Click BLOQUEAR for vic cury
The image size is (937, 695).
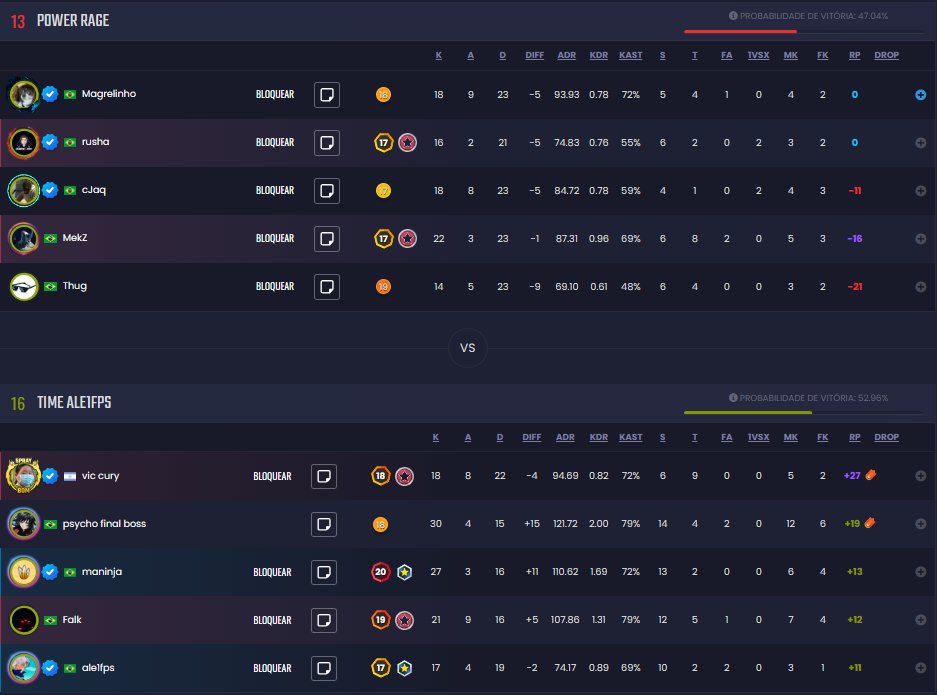point(272,476)
